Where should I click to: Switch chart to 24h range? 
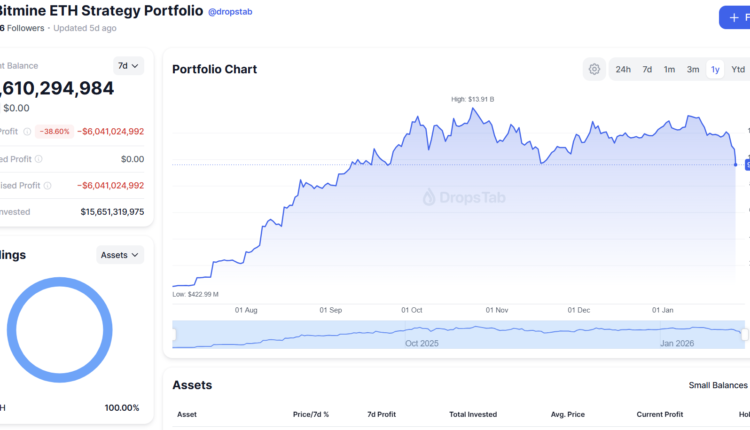tap(623, 69)
